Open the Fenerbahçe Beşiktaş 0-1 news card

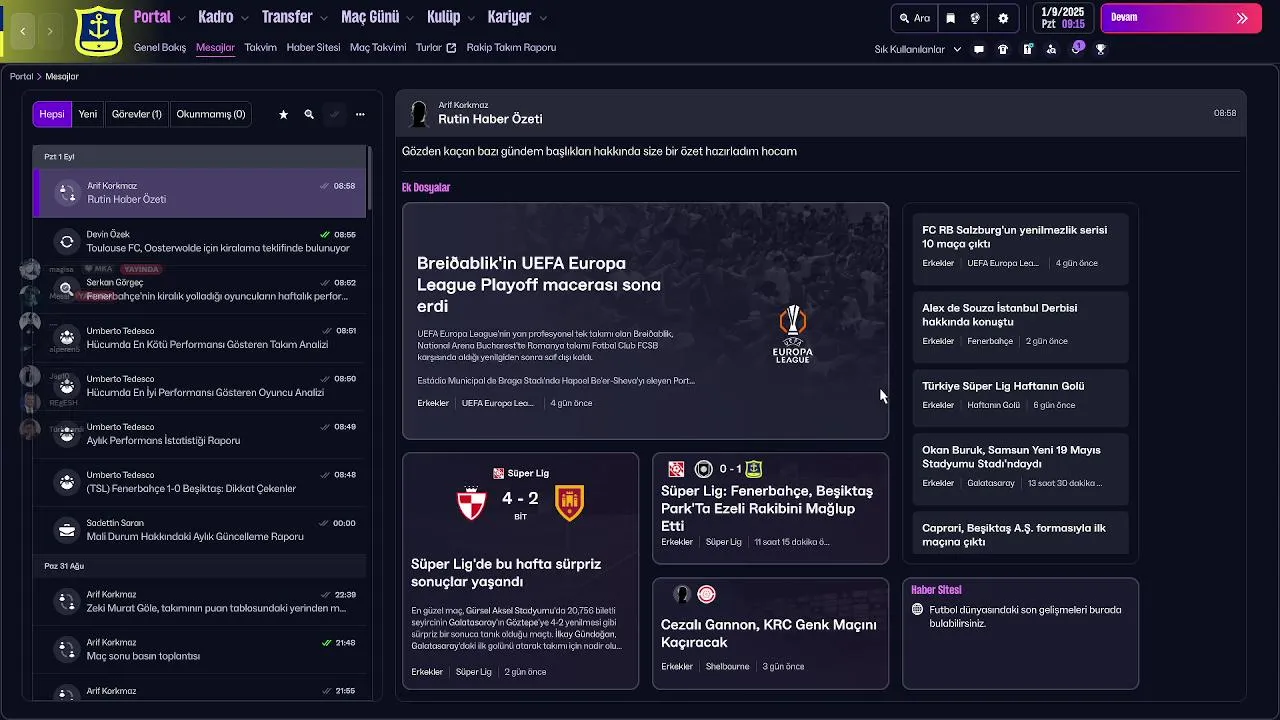(770, 508)
